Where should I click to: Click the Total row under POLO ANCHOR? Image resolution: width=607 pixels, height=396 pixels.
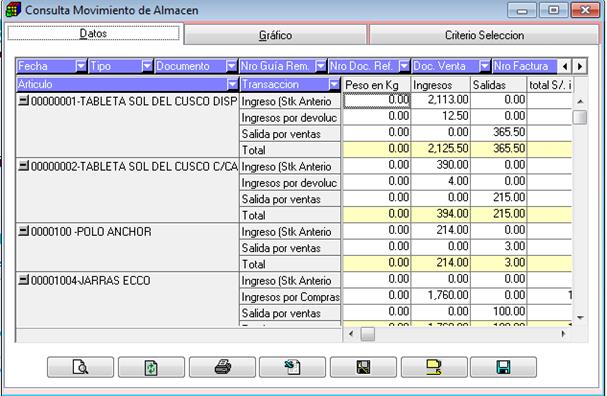click(x=290, y=264)
